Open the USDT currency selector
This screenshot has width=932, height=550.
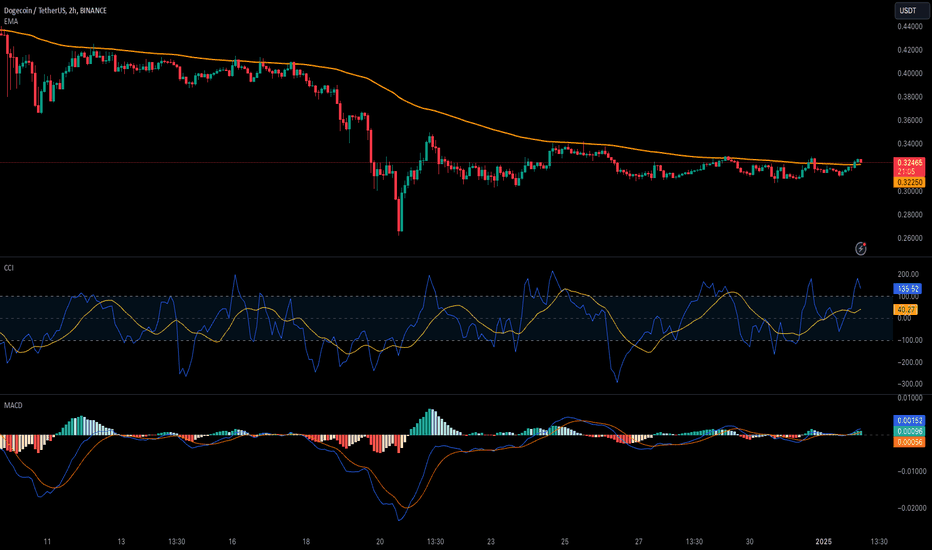point(912,10)
